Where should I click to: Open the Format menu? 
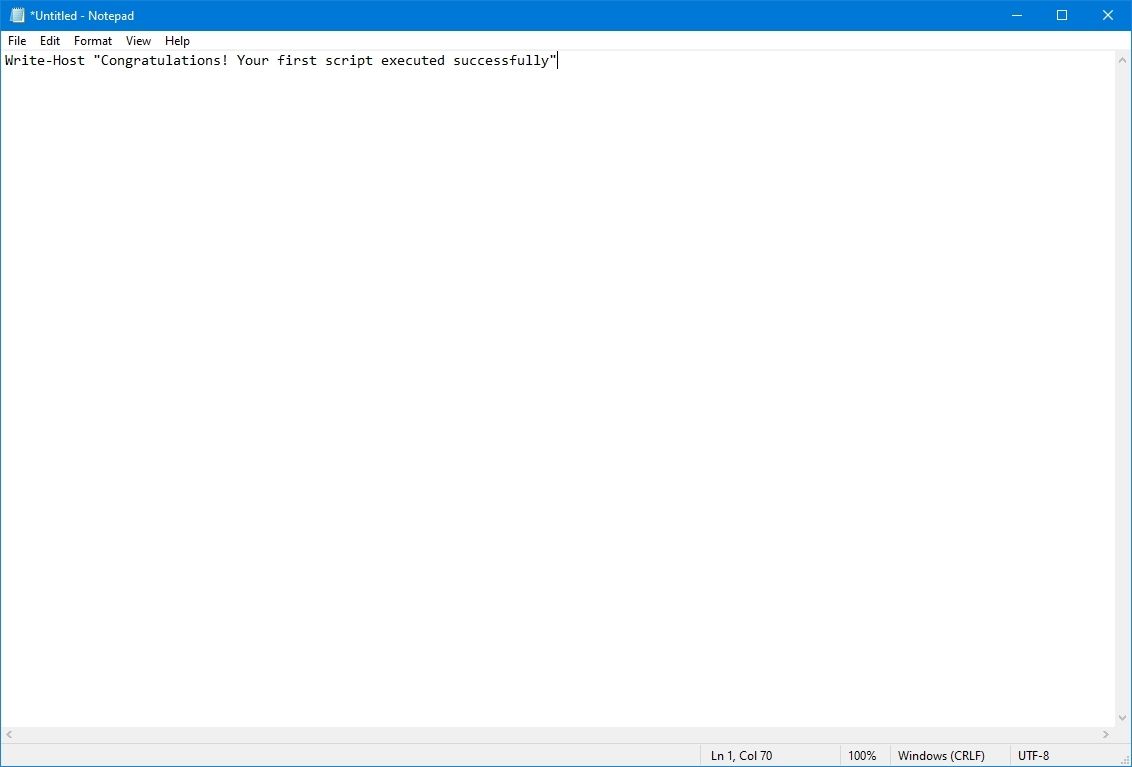coord(92,41)
